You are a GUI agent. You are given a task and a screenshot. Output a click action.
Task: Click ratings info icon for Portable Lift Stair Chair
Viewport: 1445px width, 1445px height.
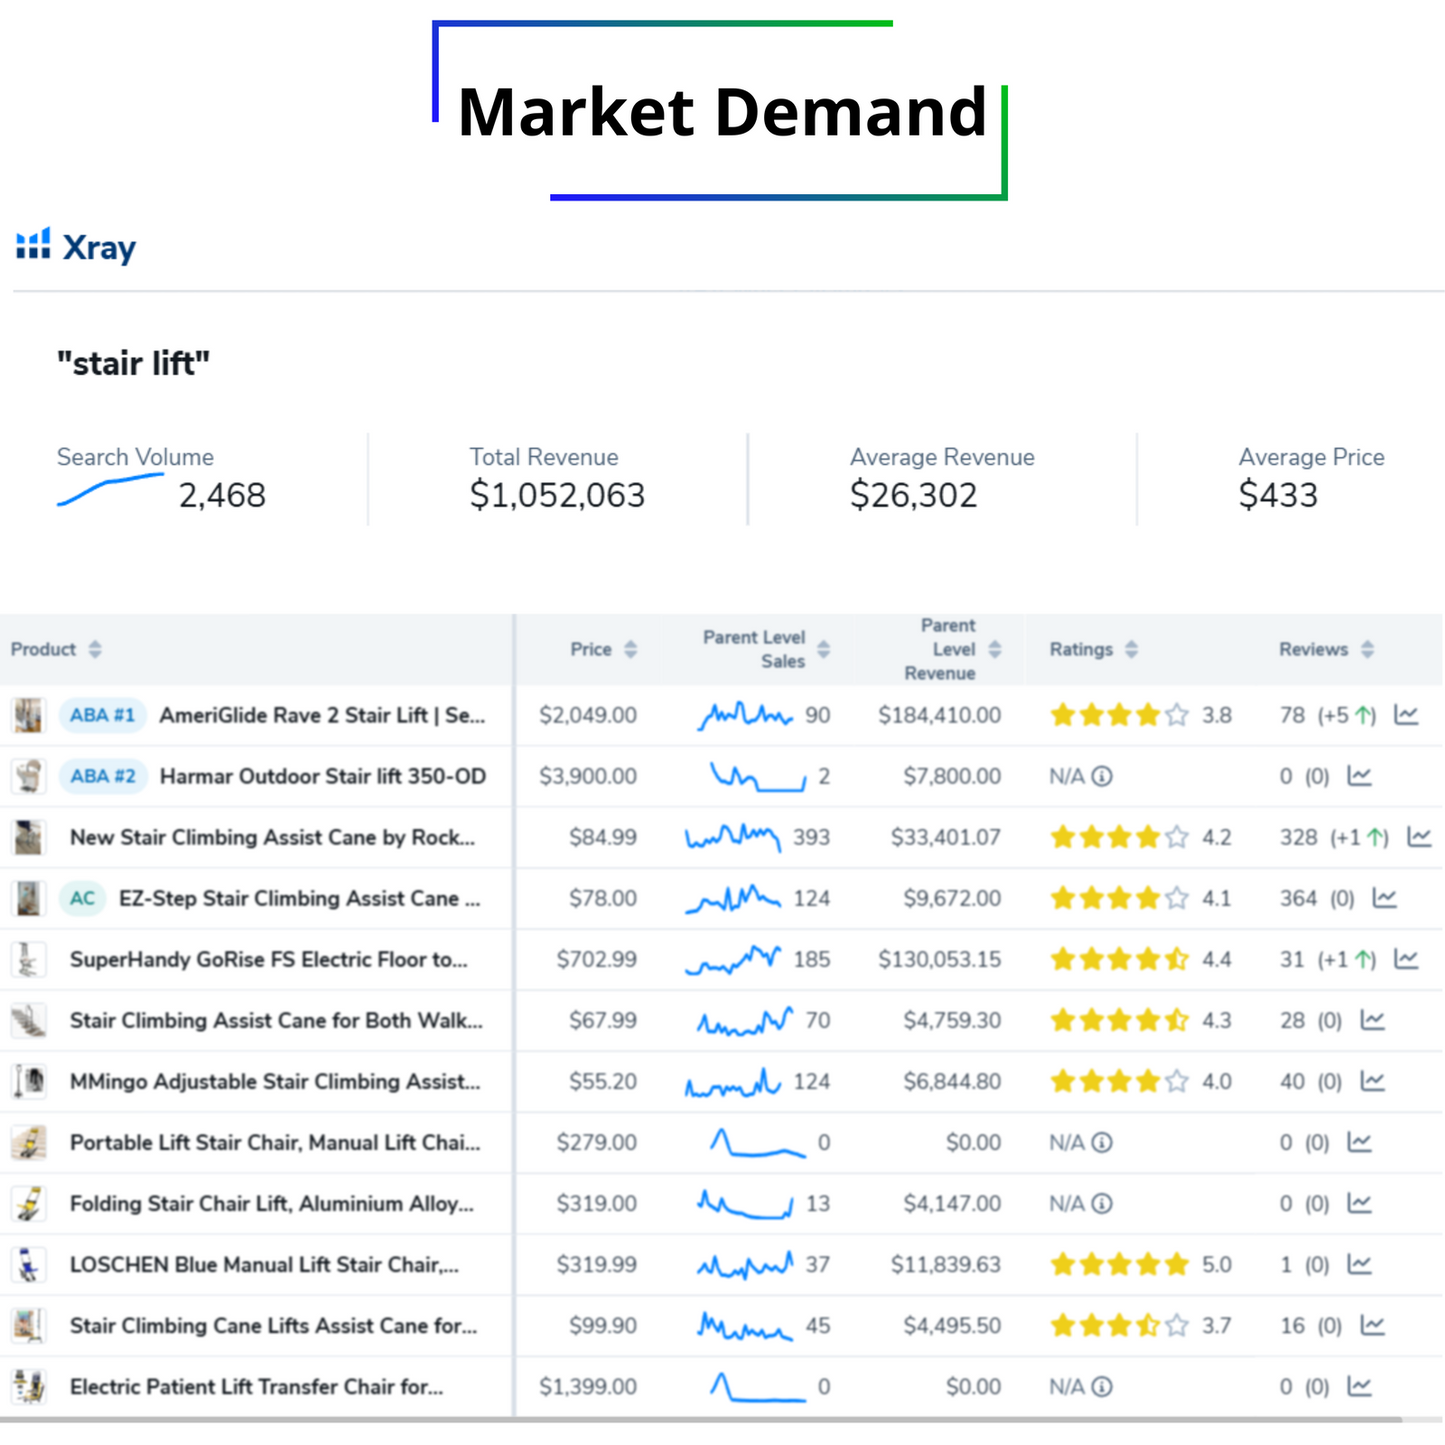point(1101,1142)
